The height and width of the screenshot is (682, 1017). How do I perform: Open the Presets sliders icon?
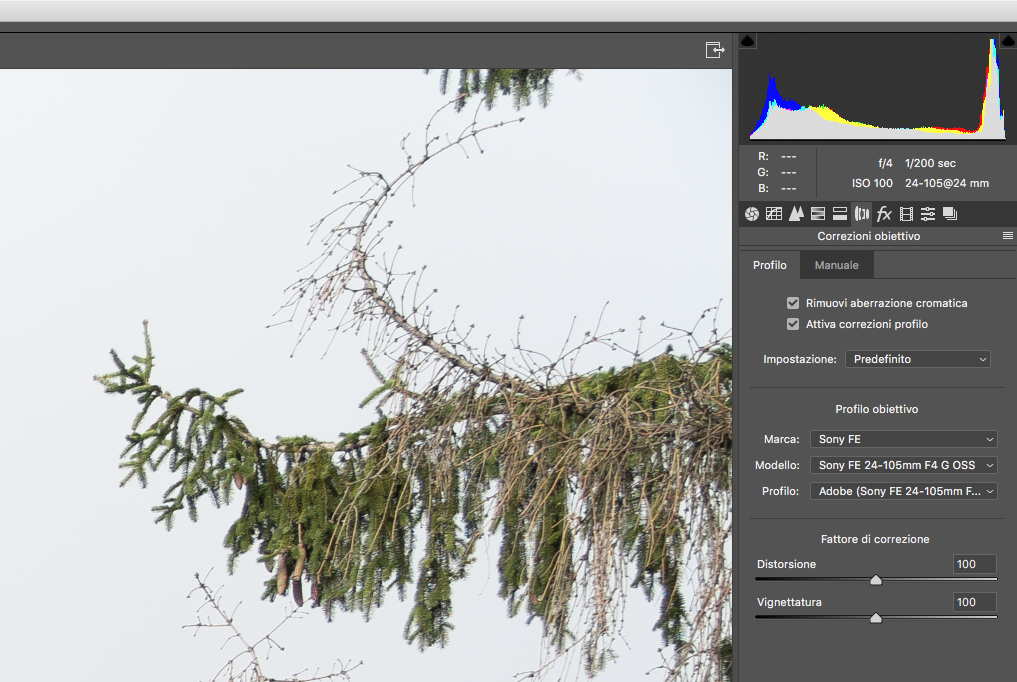(928, 214)
